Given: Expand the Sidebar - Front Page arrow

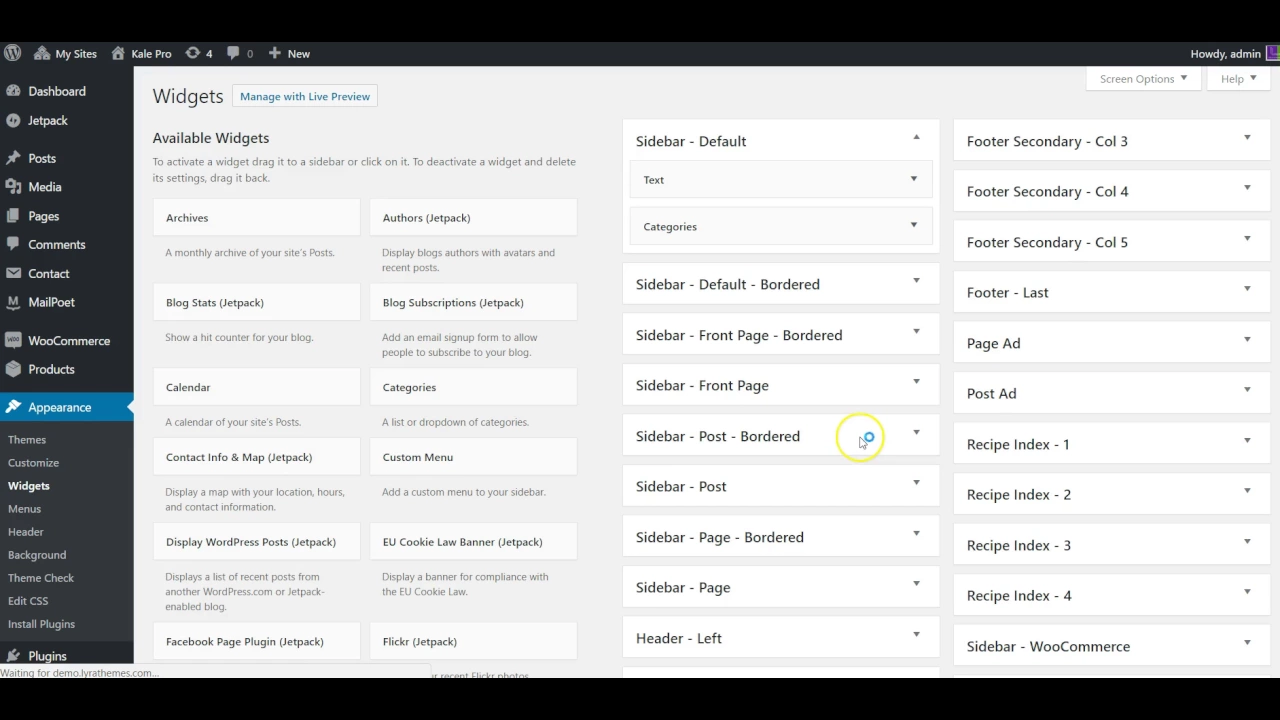Looking at the screenshot, I should [916, 382].
